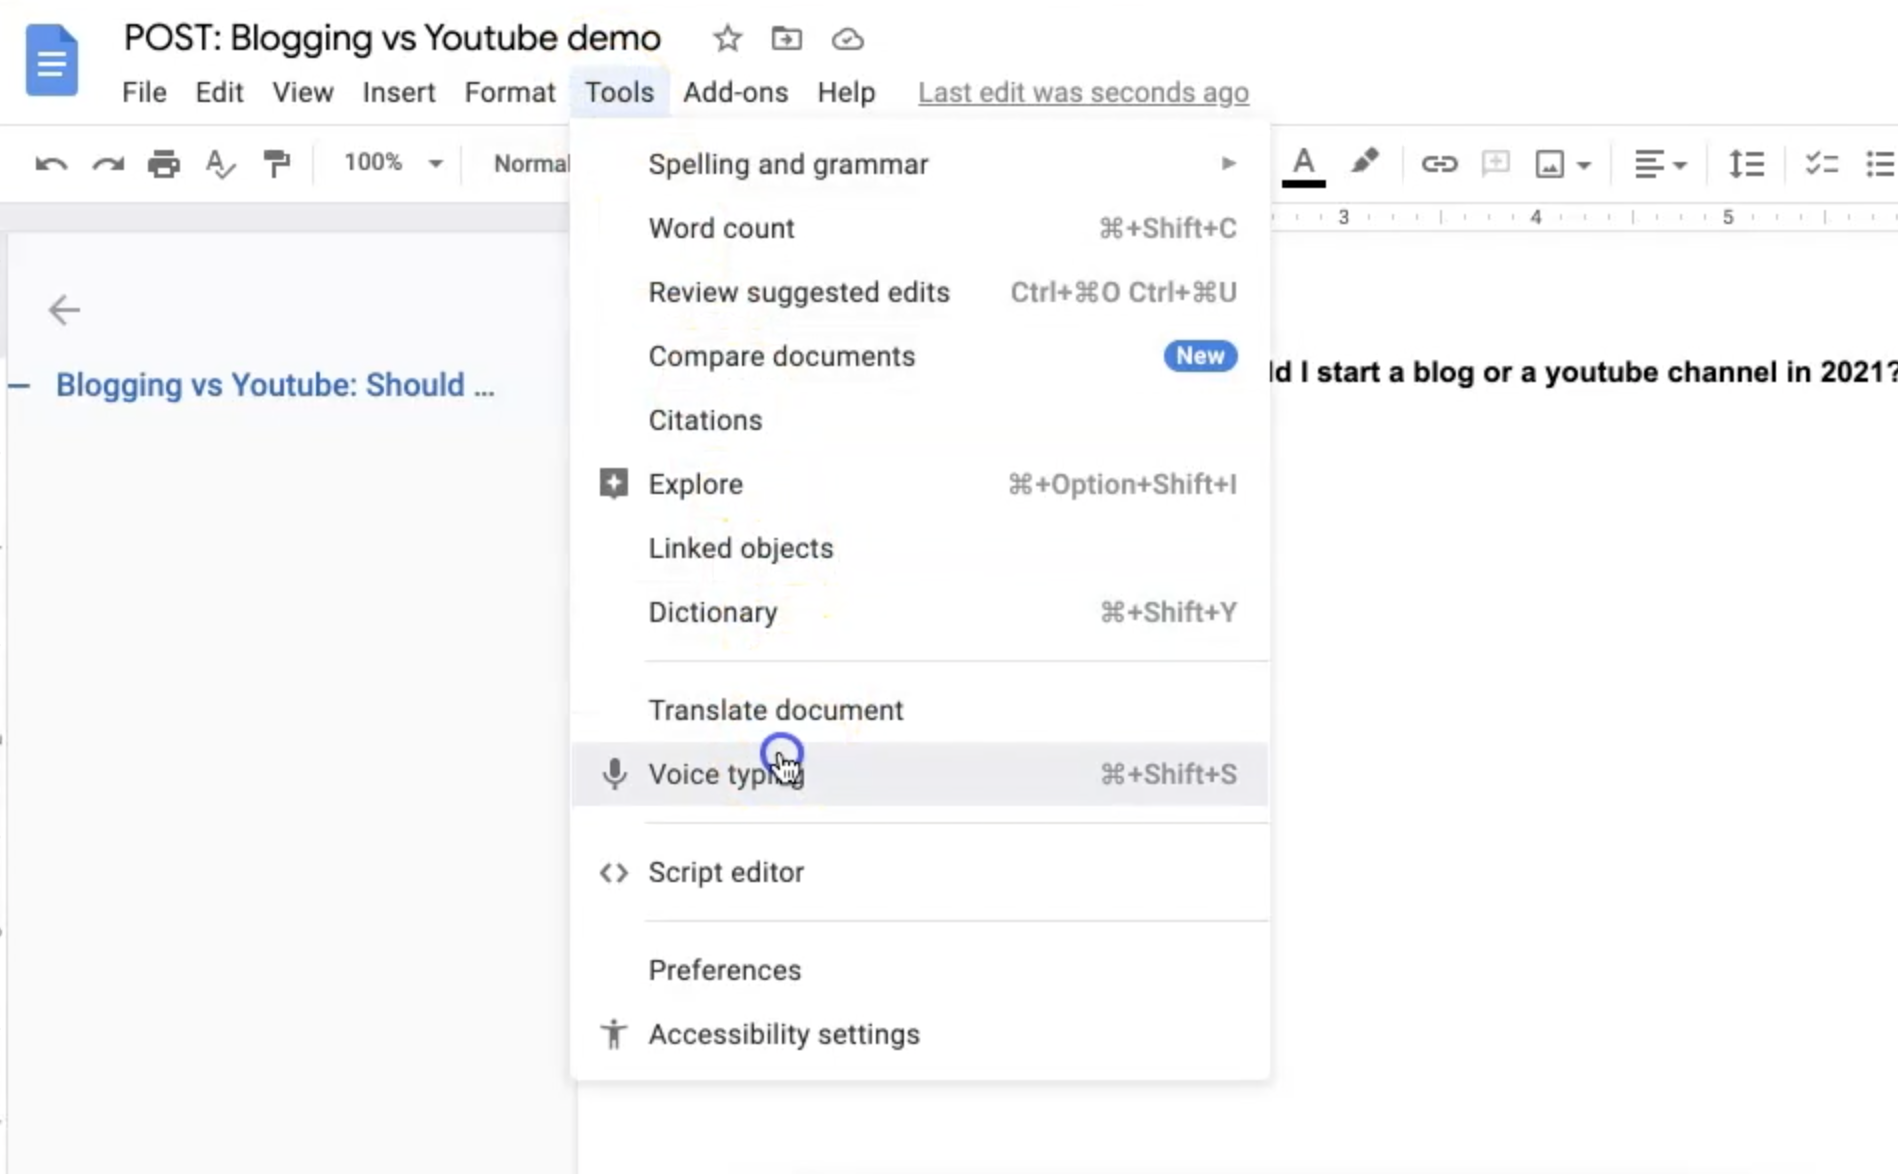Screen dimensions: 1898x1174
Task: Undo the last action
Action: point(51,163)
